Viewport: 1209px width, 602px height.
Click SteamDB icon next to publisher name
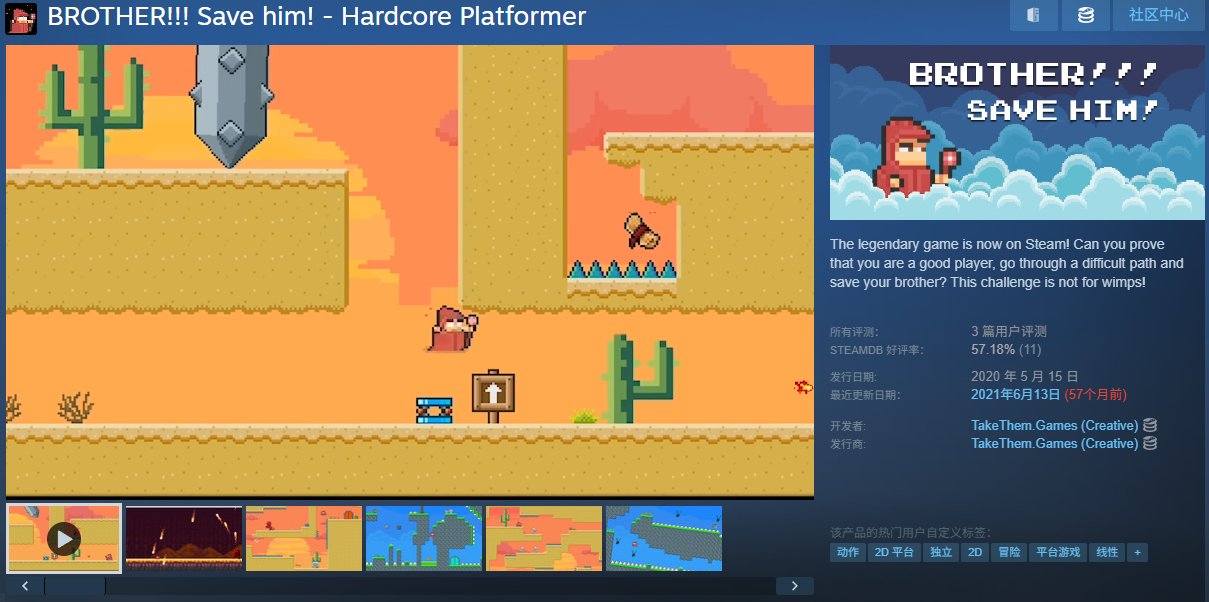[x=1150, y=443]
